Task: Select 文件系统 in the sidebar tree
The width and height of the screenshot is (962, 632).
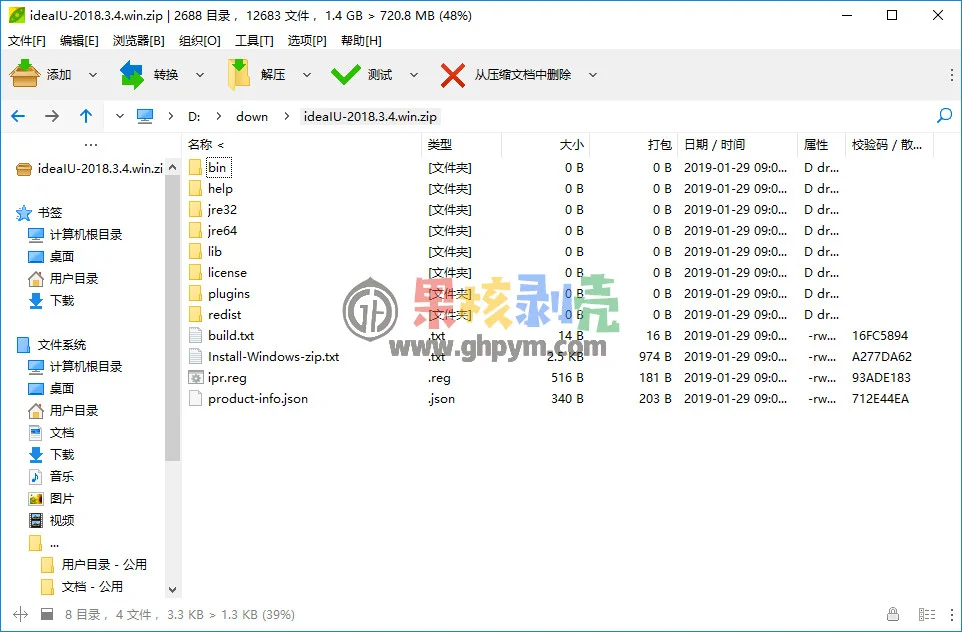Action: (62, 345)
